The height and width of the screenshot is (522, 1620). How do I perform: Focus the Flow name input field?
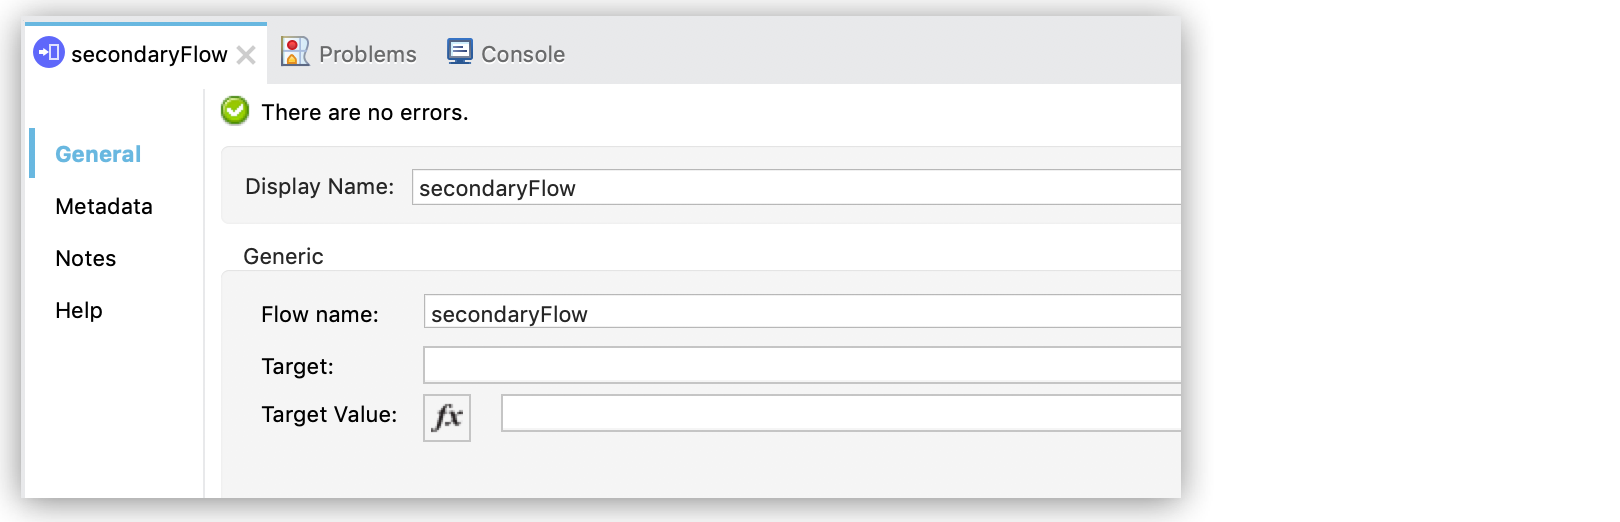click(801, 313)
